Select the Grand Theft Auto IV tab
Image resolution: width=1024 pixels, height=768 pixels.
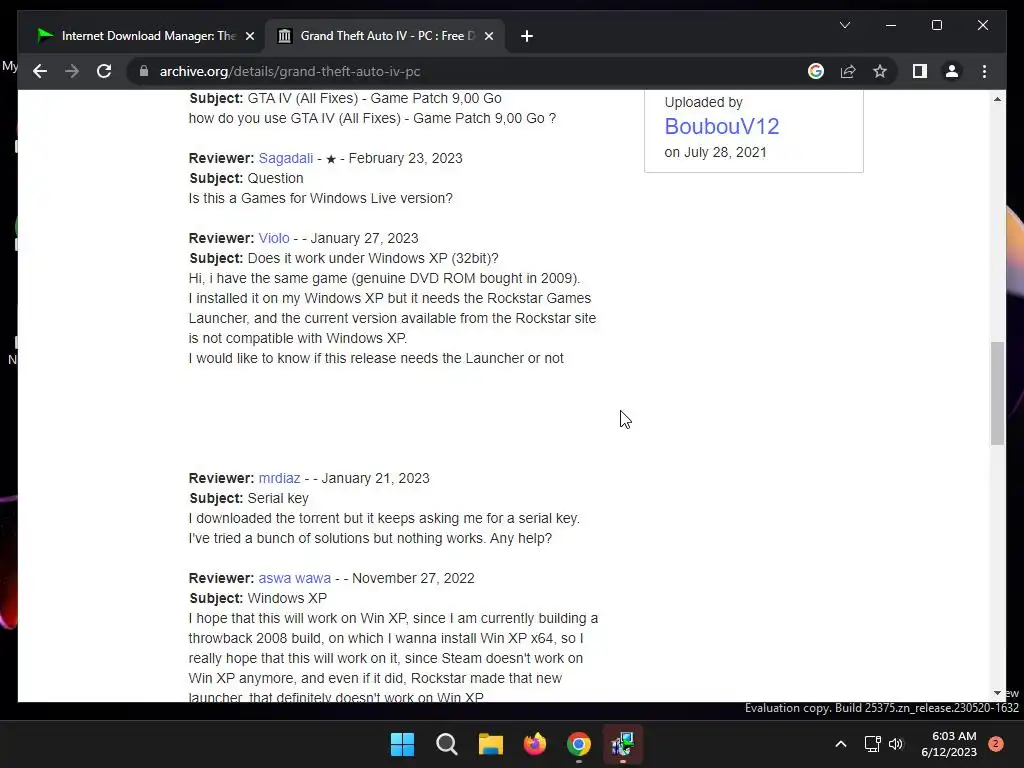pyautogui.click(x=383, y=36)
